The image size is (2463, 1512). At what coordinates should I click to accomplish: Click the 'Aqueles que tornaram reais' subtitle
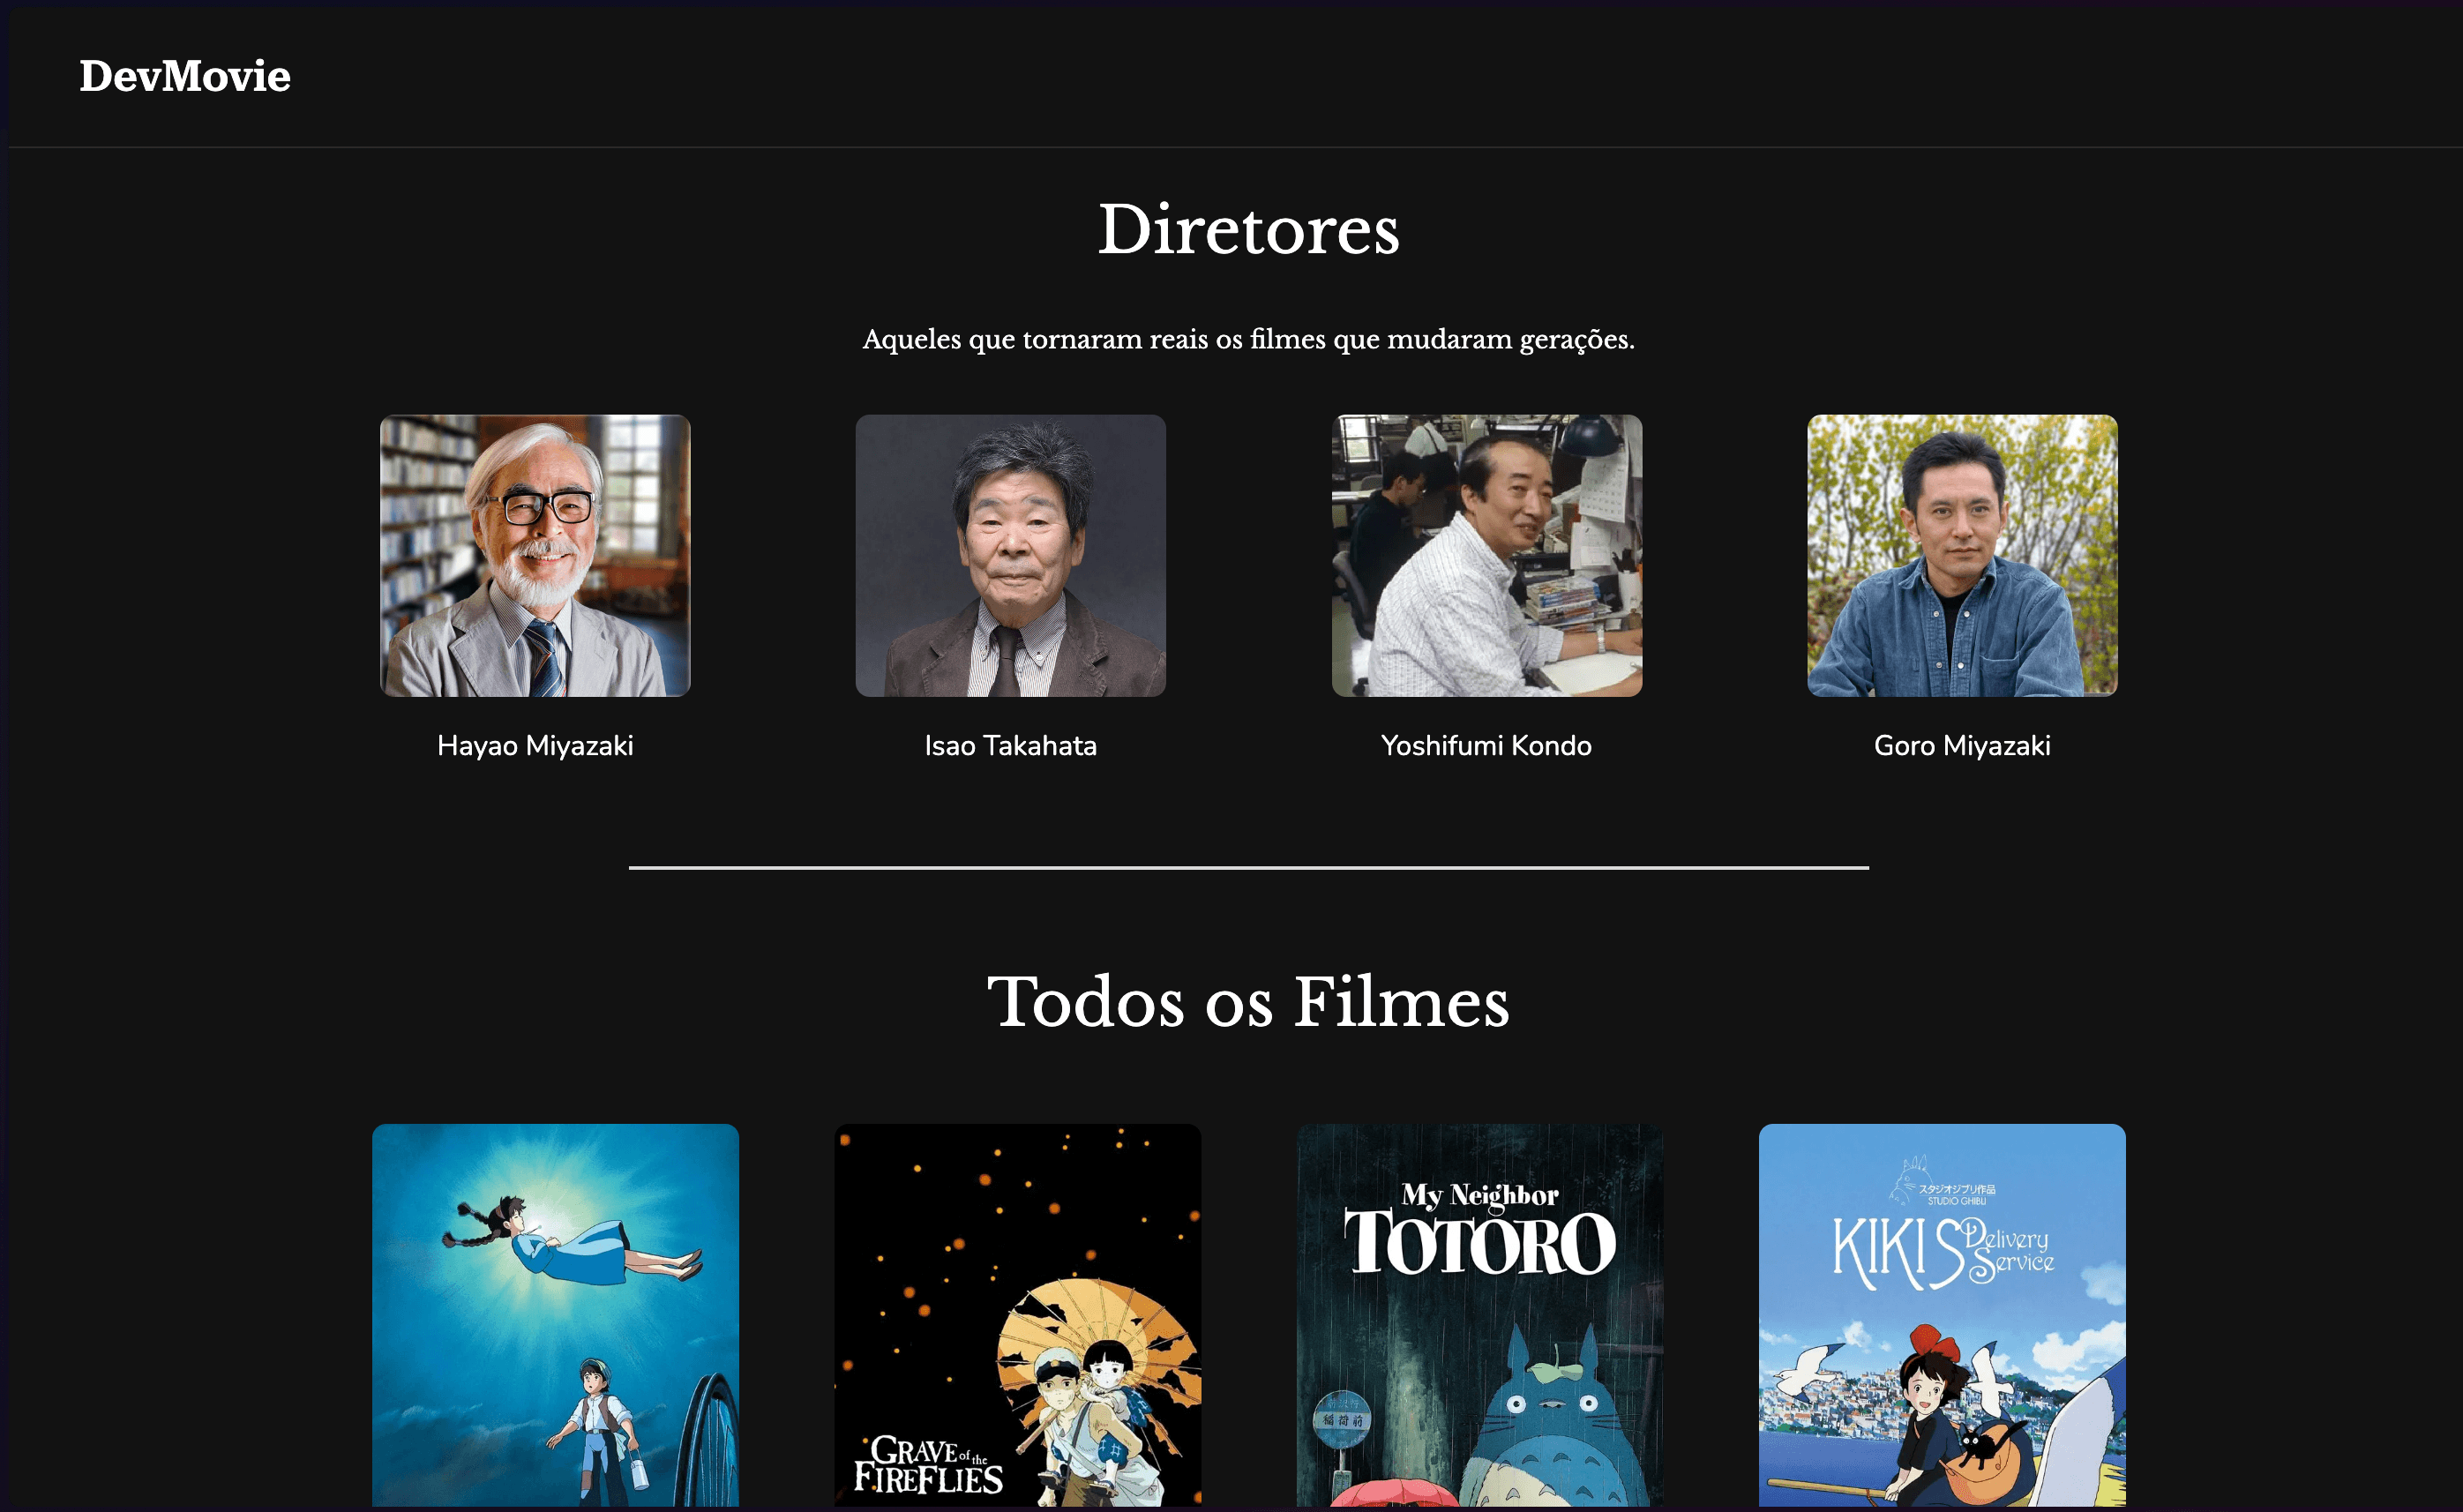pos(1248,340)
